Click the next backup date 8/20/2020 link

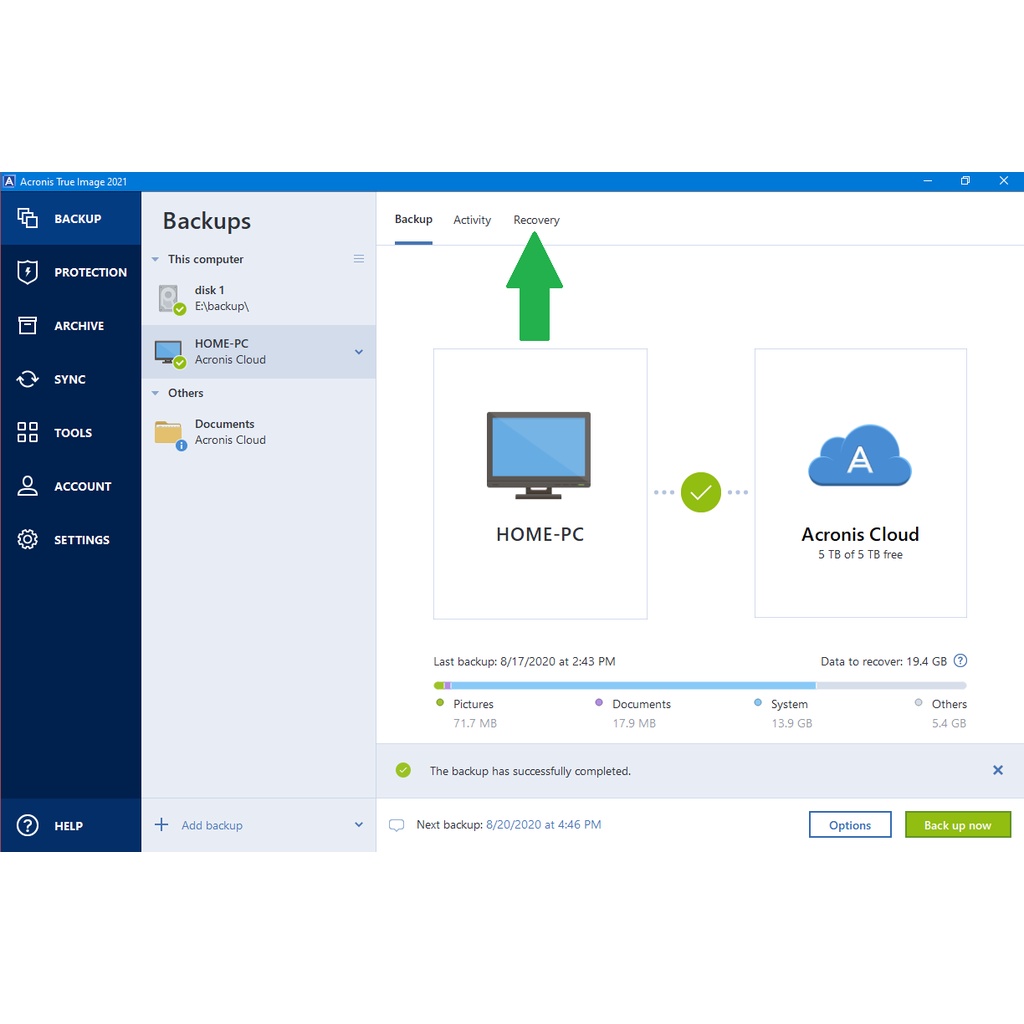tap(543, 825)
